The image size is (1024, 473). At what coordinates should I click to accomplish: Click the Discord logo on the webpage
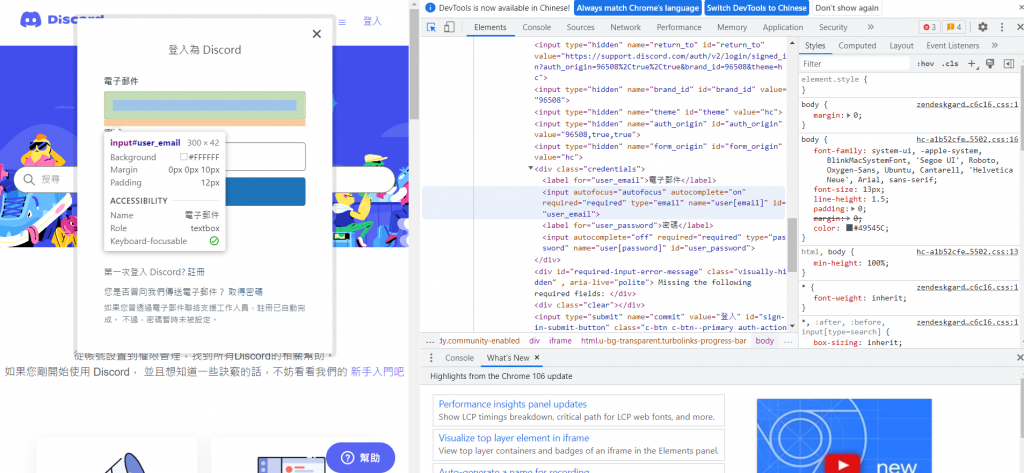pyautogui.click(x=61, y=20)
